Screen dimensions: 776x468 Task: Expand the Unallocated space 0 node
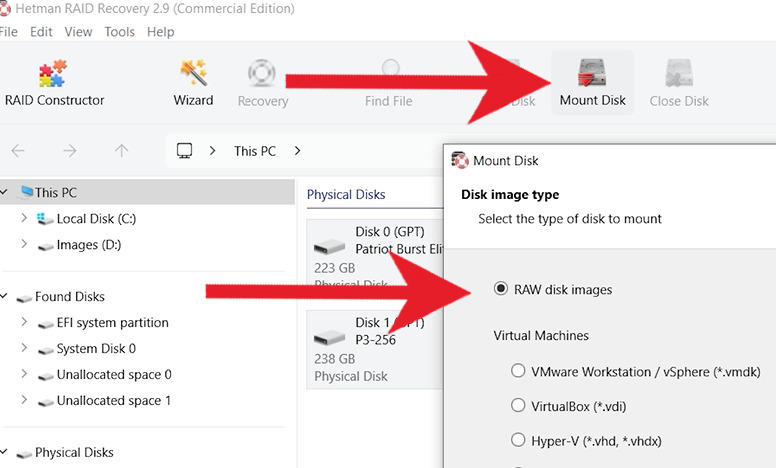click(x=24, y=374)
